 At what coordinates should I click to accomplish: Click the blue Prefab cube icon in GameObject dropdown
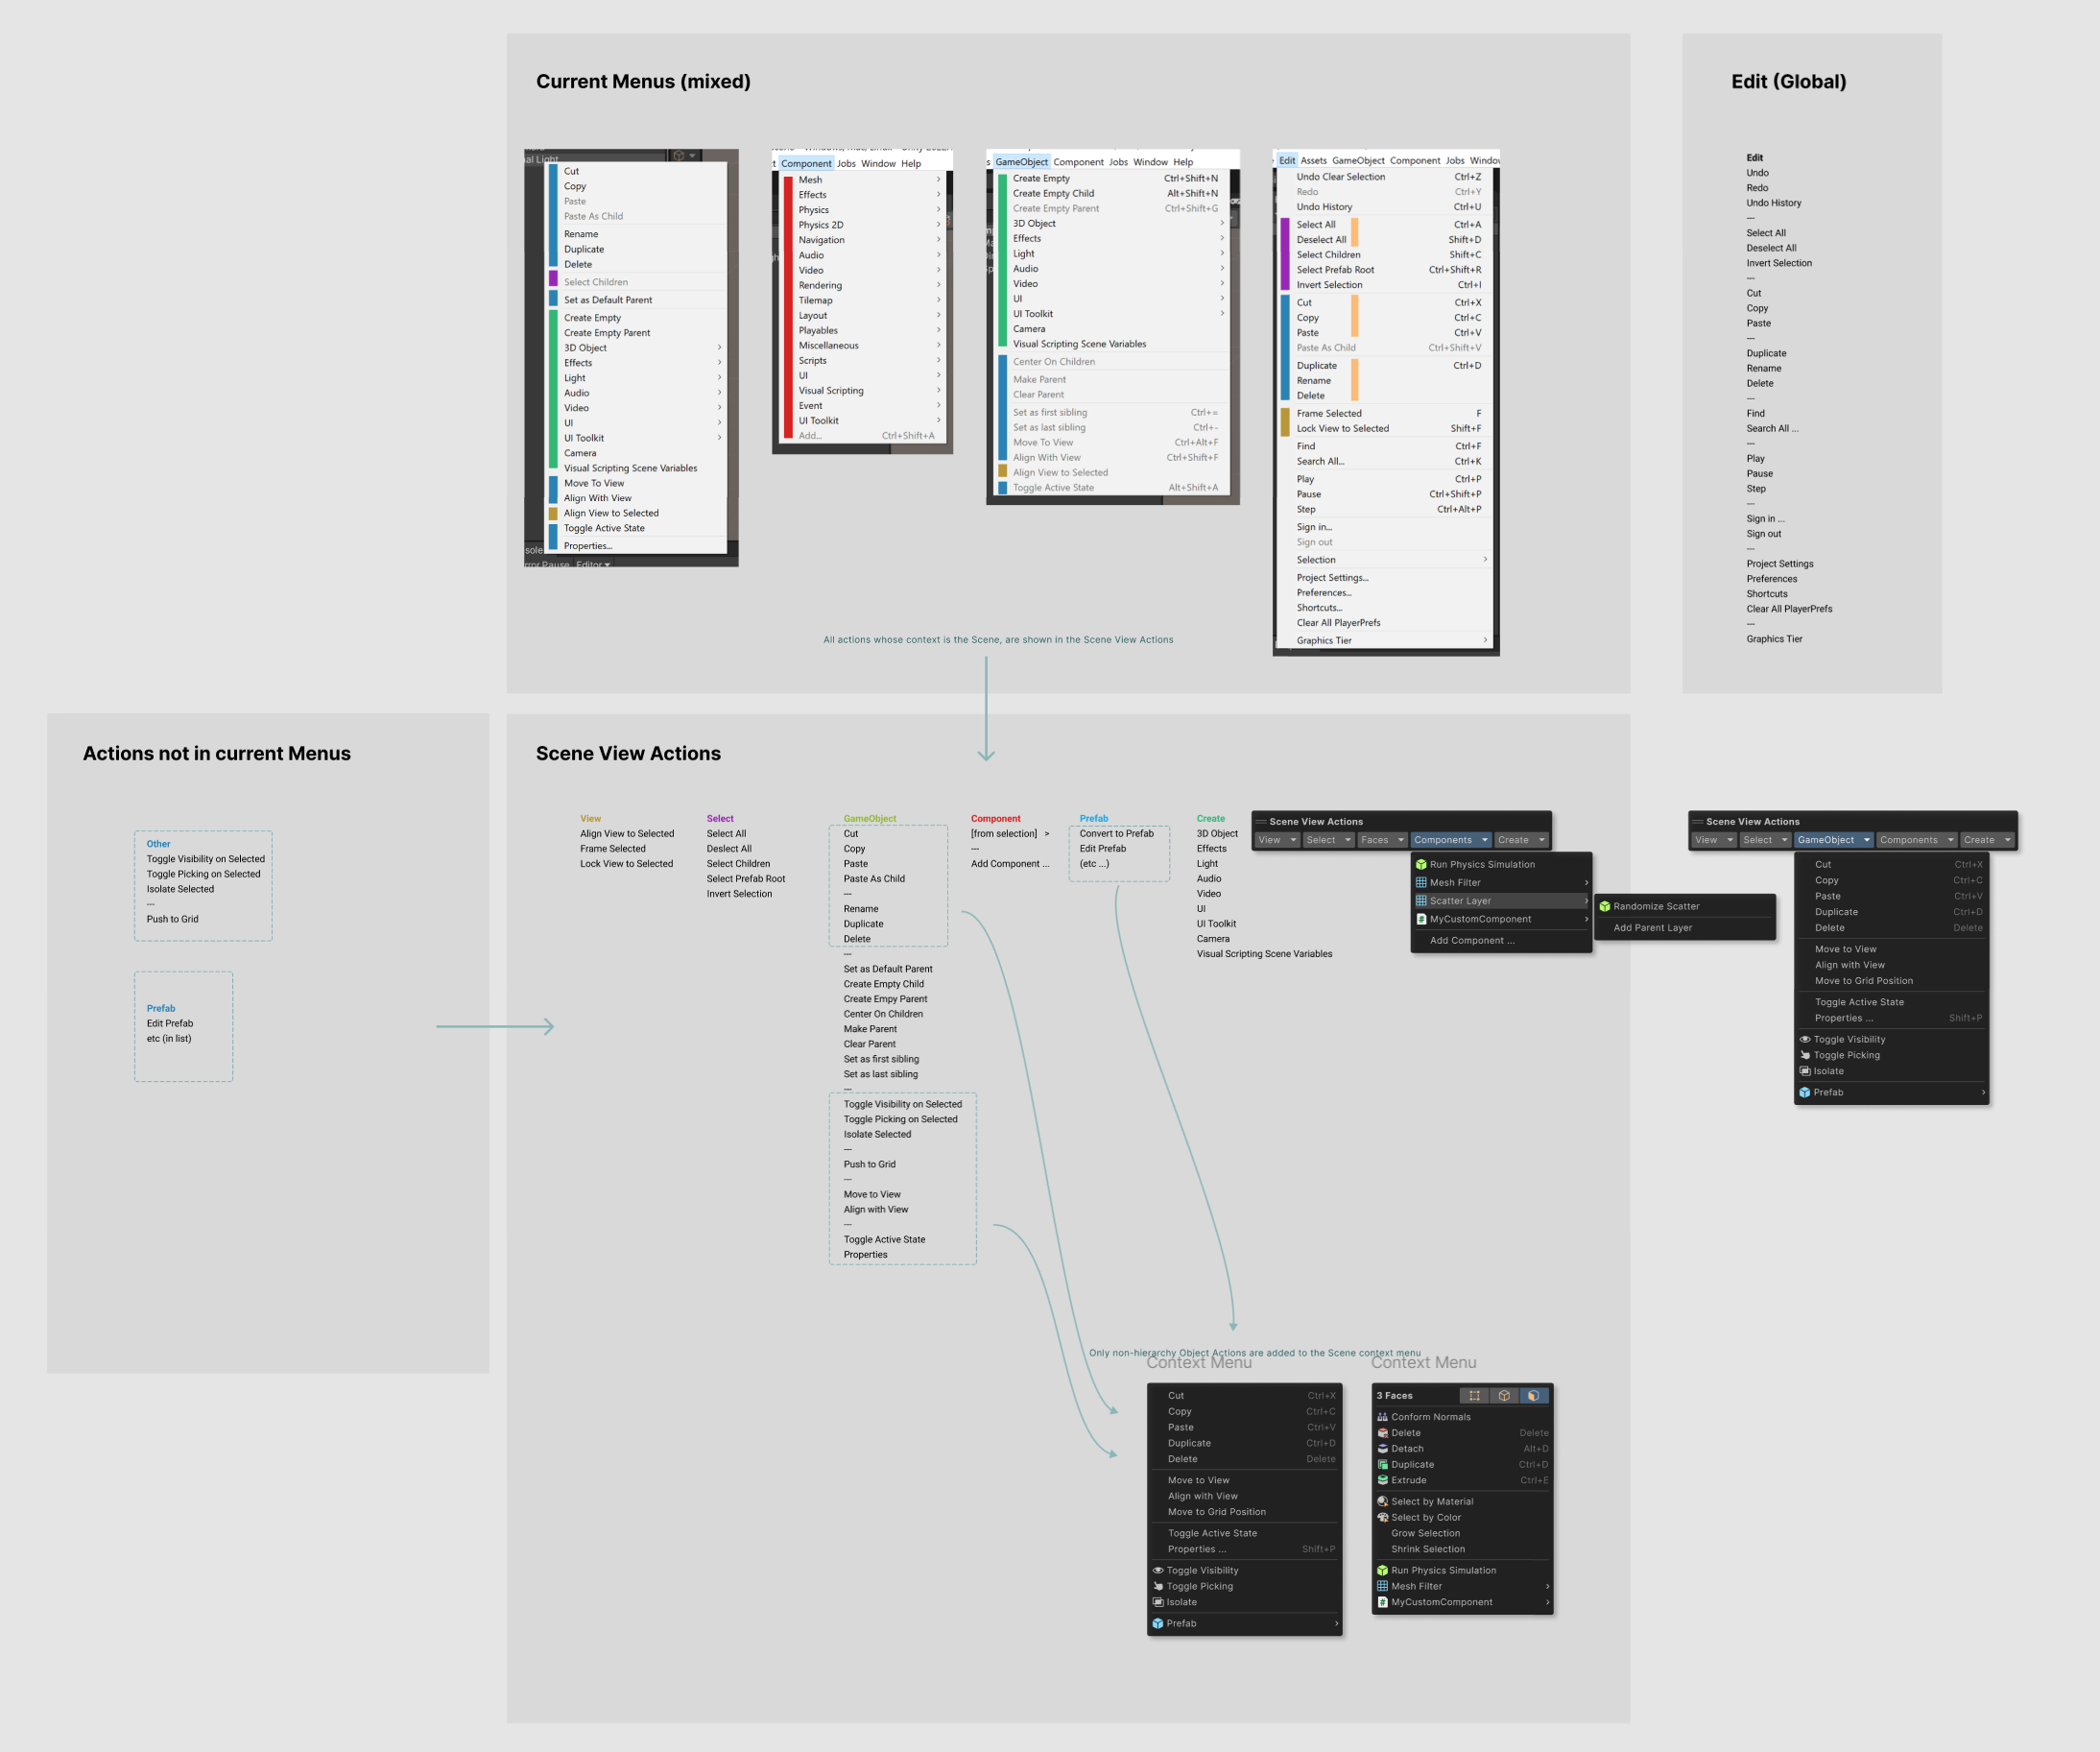1805,1092
